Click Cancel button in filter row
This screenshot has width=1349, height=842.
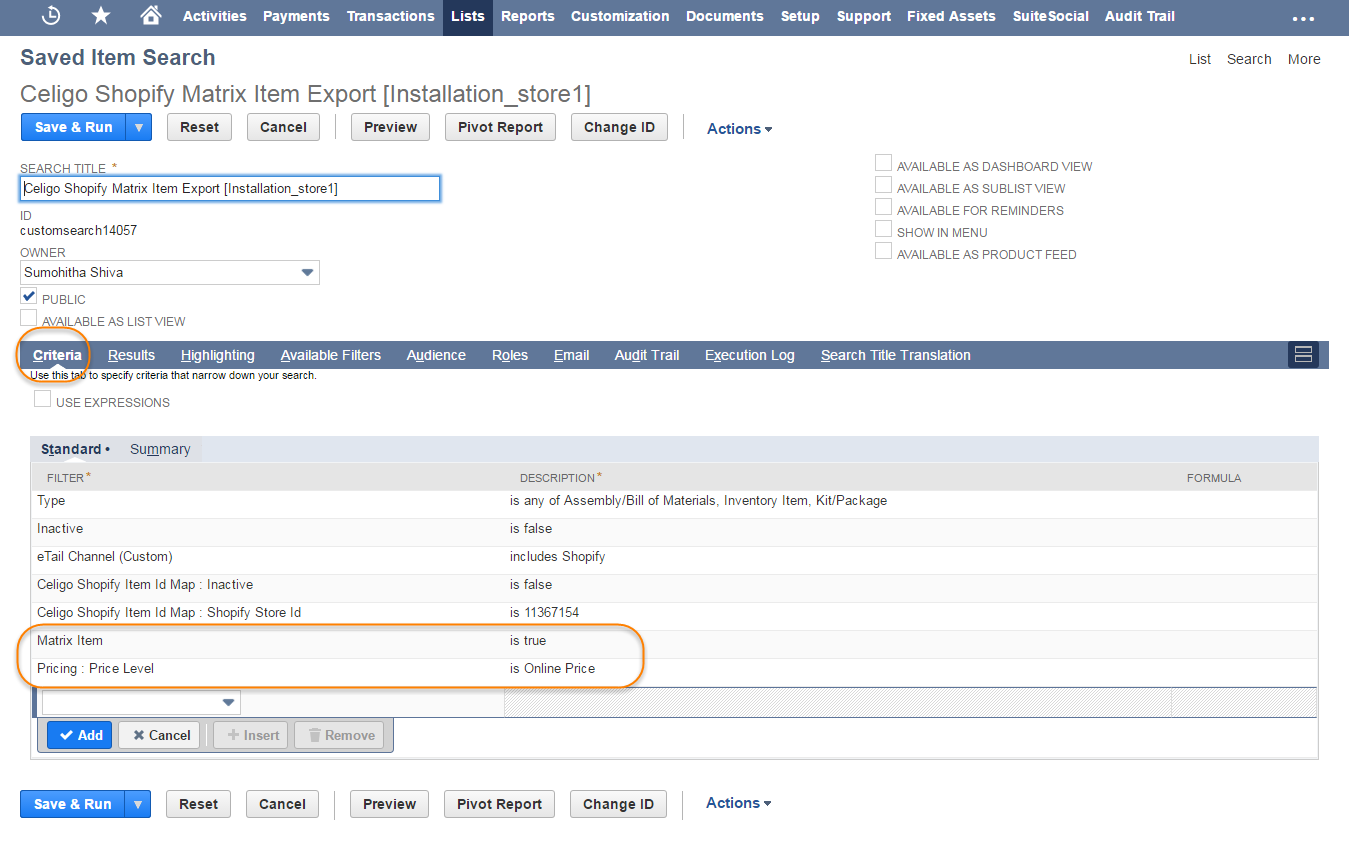click(x=159, y=735)
